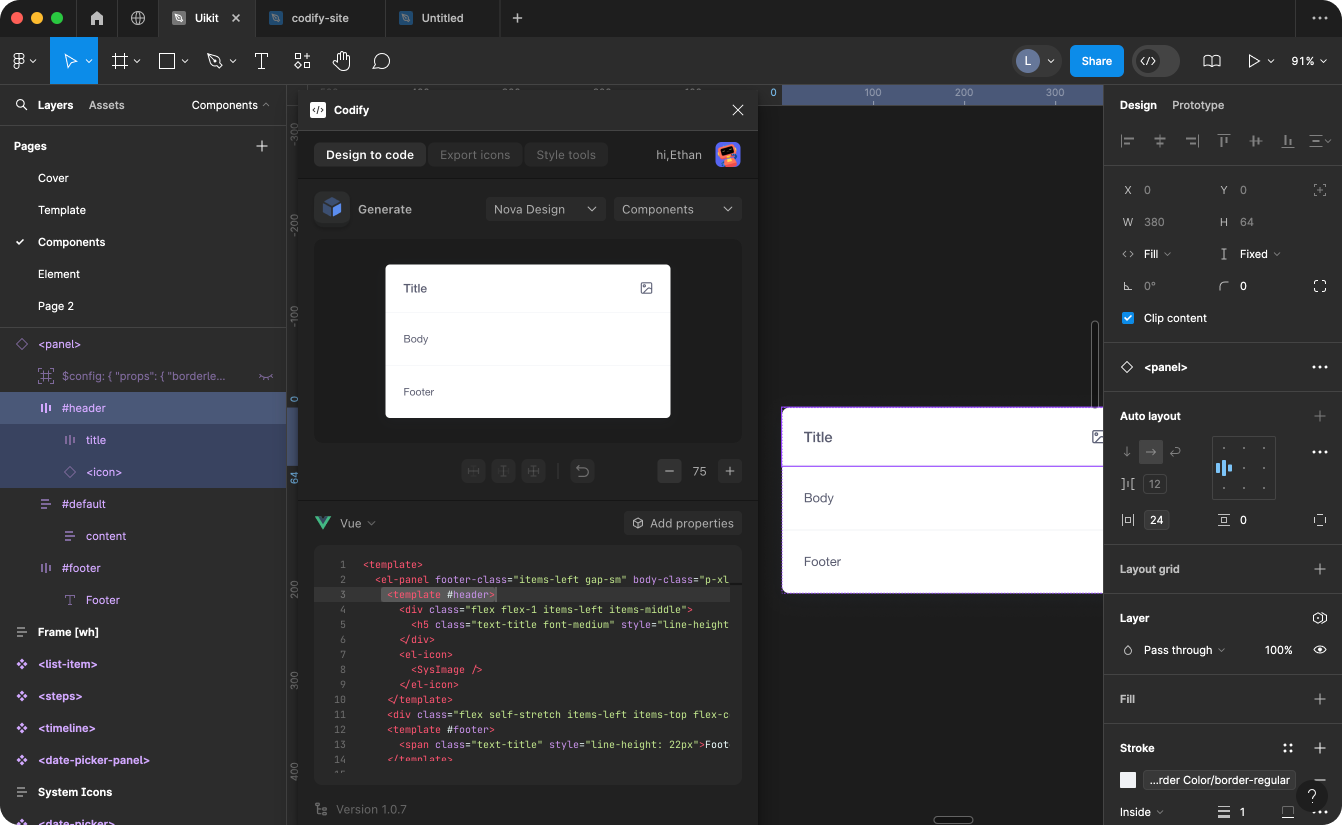Select the Text tool
1342x825 pixels.
[x=262, y=61]
